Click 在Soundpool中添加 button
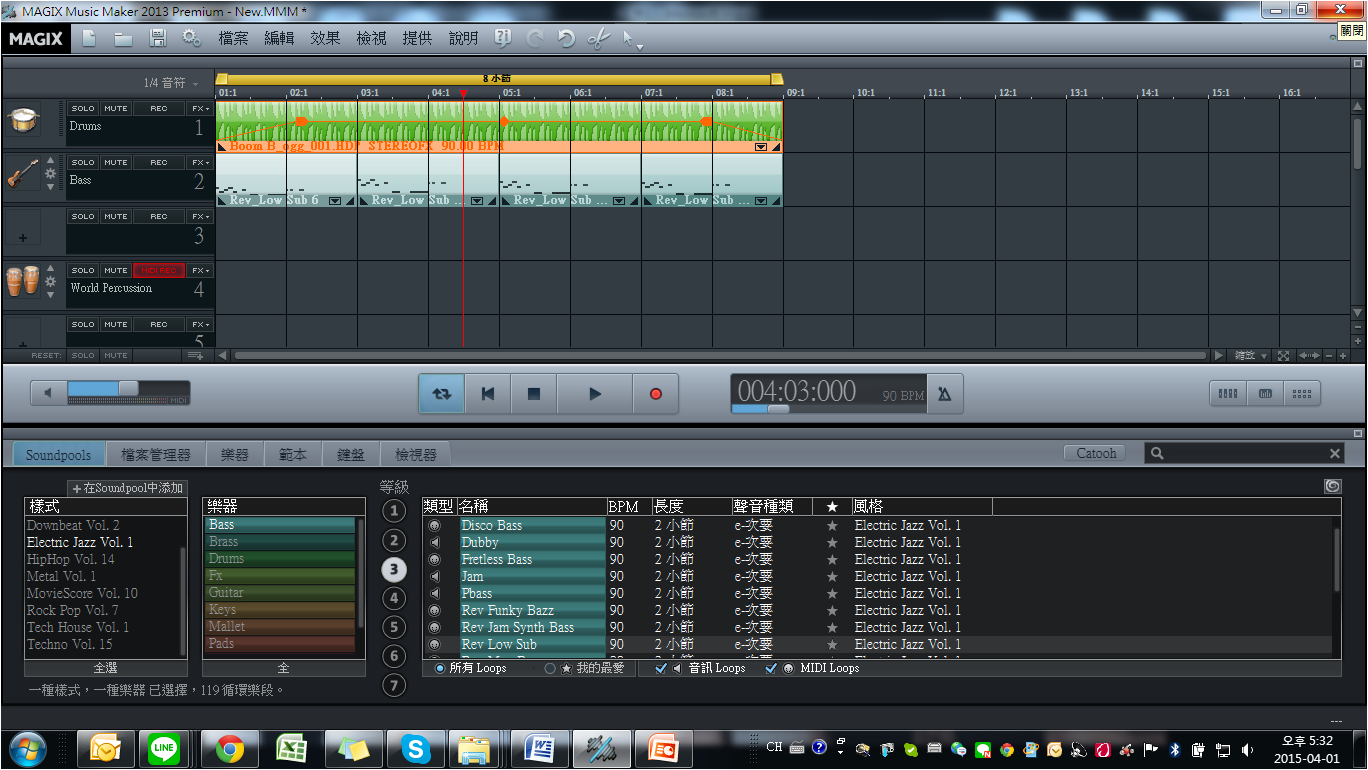 pos(127,488)
